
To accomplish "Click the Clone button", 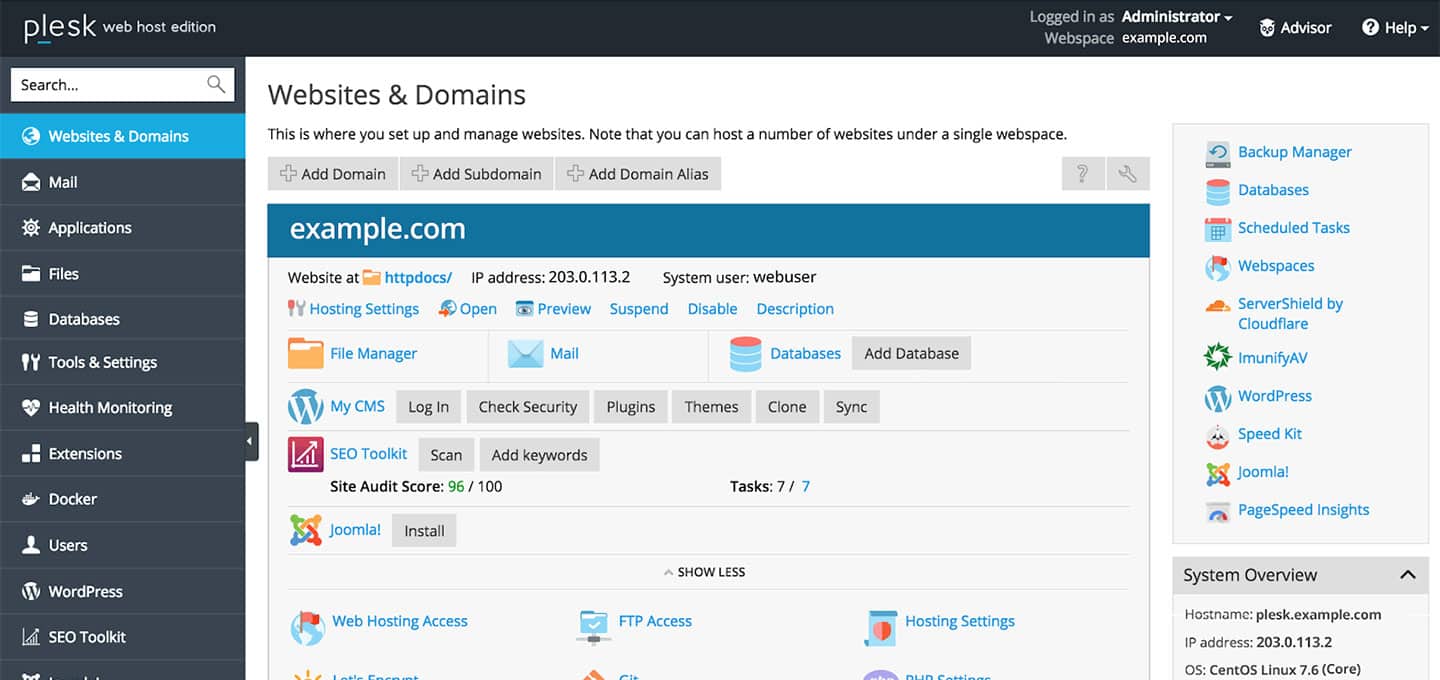I will click(787, 407).
